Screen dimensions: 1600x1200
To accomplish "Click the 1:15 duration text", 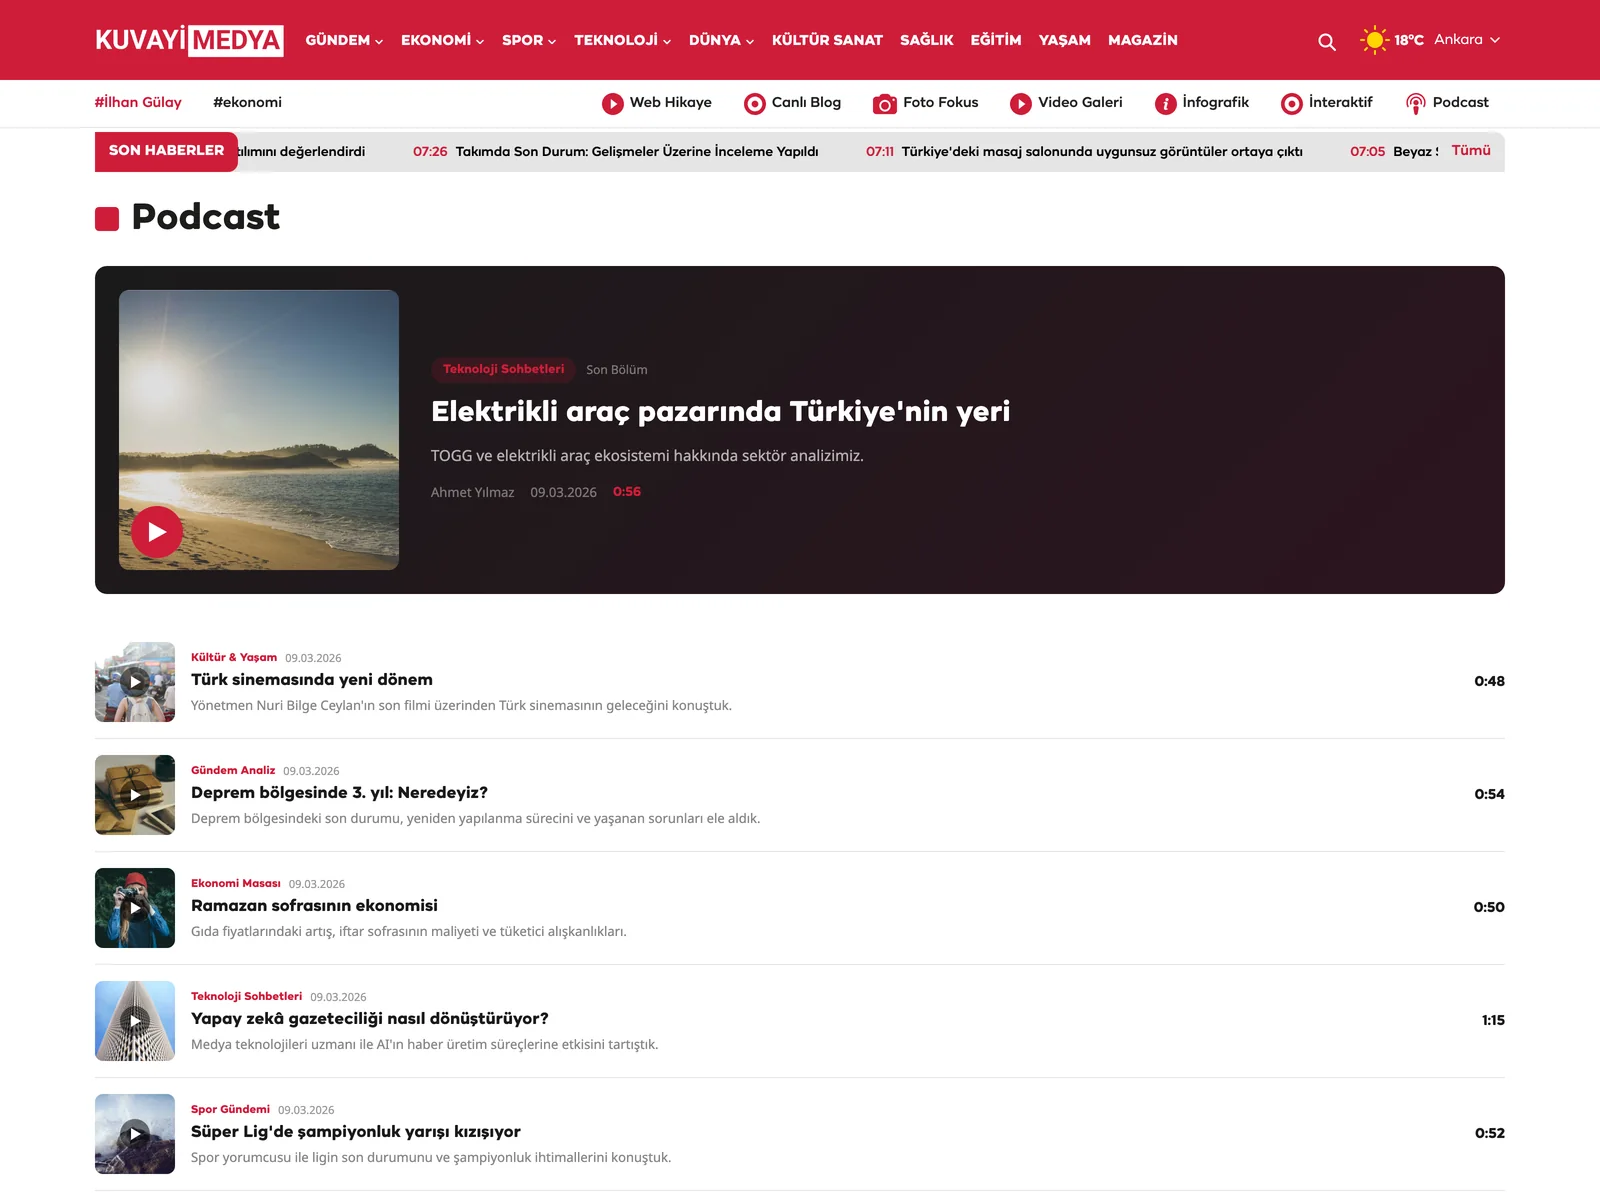I will tap(1493, 1021).
